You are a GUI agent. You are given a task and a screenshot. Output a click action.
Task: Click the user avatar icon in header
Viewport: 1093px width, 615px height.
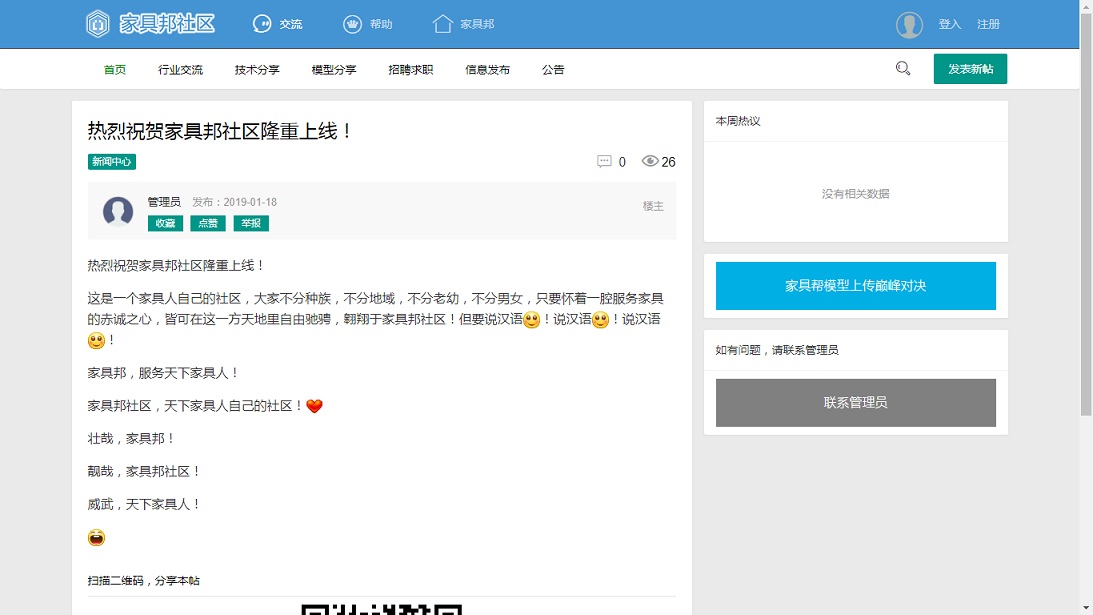tap(909, 24)
